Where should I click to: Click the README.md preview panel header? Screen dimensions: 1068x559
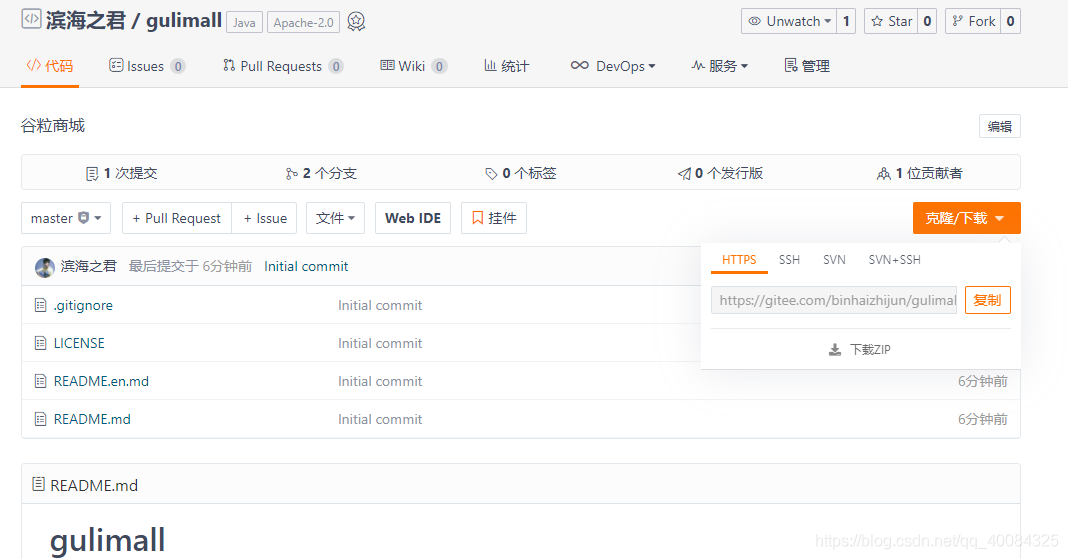coord(520,485)
